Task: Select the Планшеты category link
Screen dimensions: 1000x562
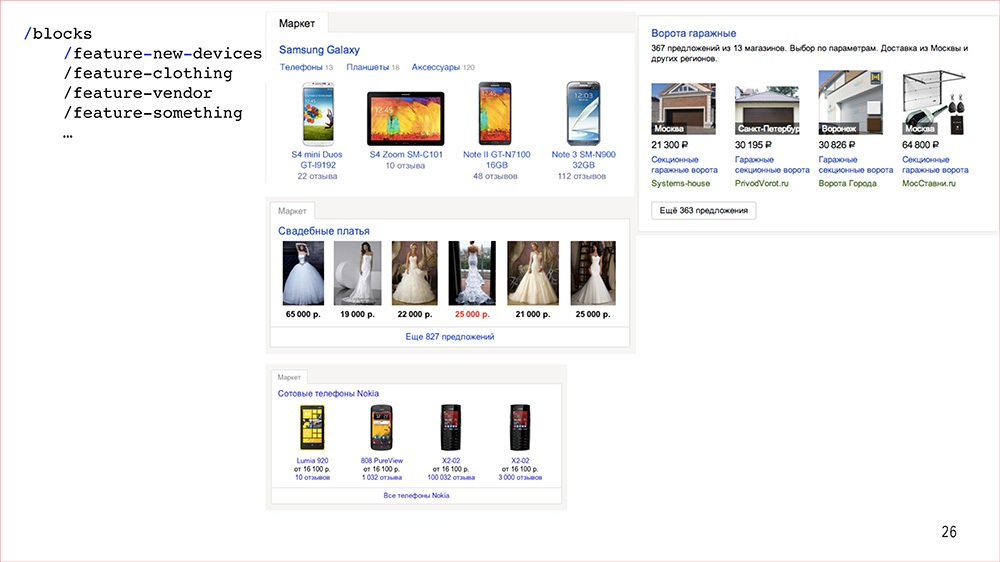Action: coord(367,67)
